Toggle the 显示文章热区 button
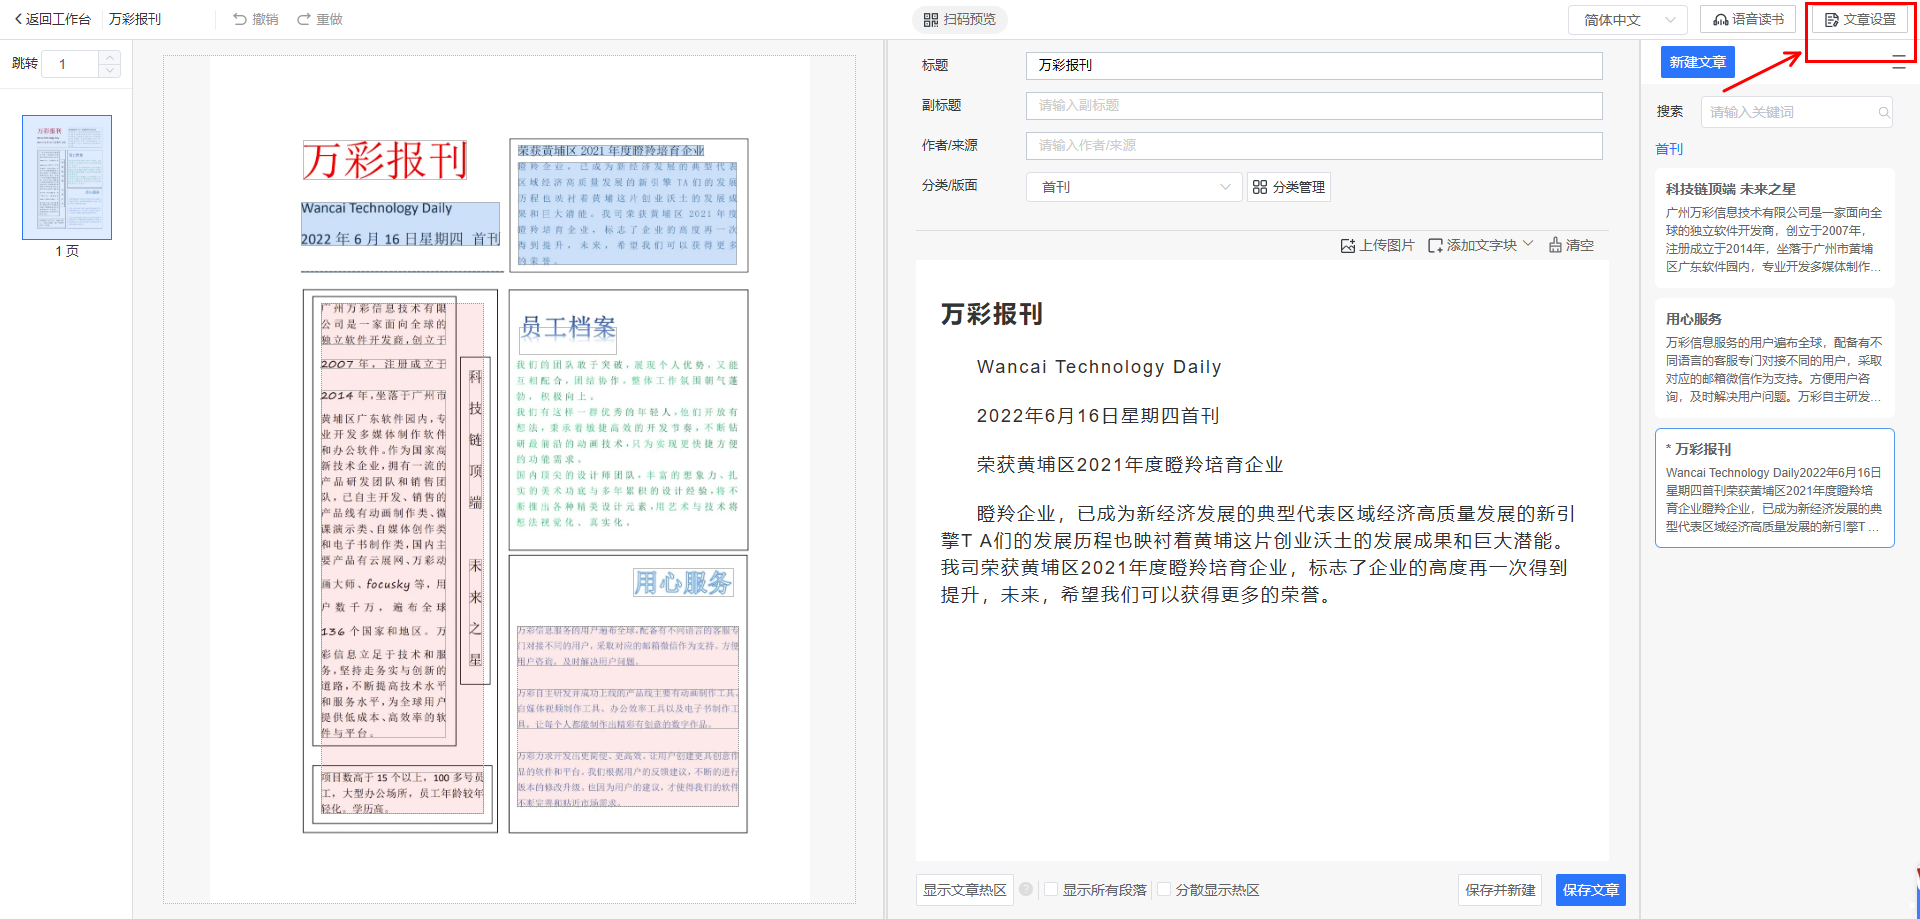Screen dimensions: 1920x919 pos(964,890)
